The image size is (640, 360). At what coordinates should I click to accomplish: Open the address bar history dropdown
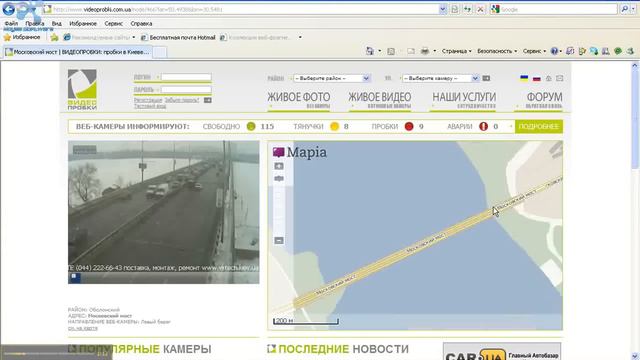point(442,9)
